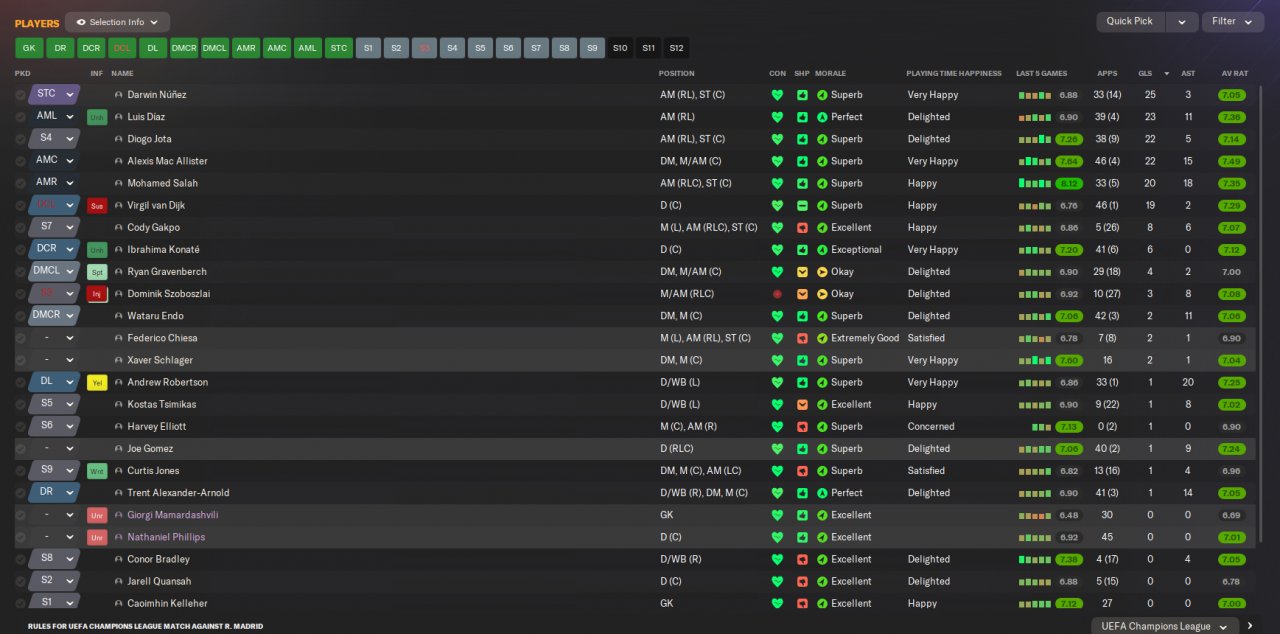
Task: Open the Filter dropdown
Action: pos(1232,22)
